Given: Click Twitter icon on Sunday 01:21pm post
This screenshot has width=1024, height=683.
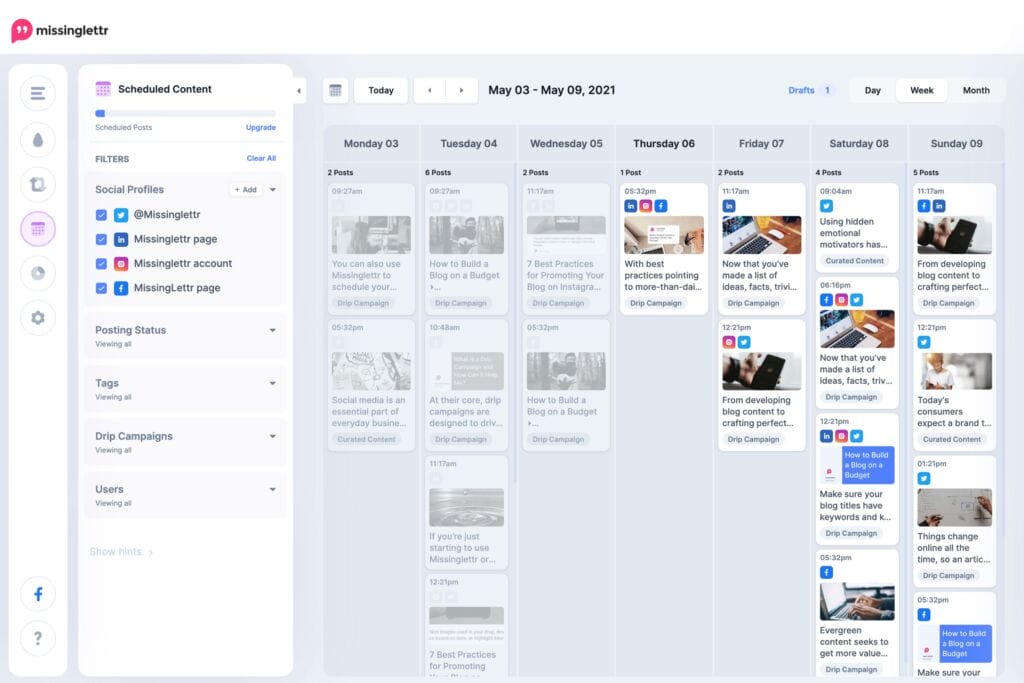Looking at the screenshot, I should coord(923,479).
